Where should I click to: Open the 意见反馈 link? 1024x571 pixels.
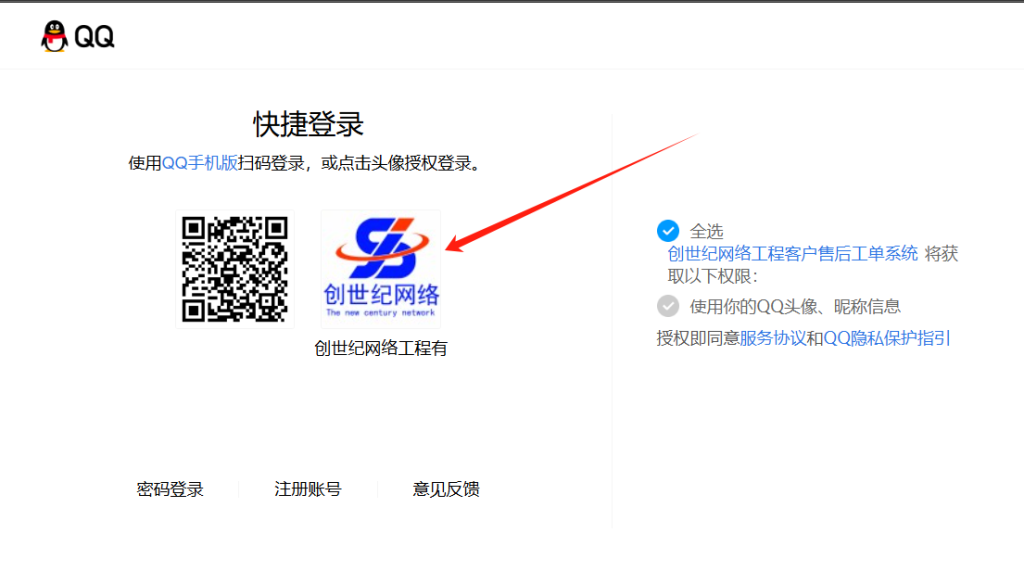[x=446, y=489]
